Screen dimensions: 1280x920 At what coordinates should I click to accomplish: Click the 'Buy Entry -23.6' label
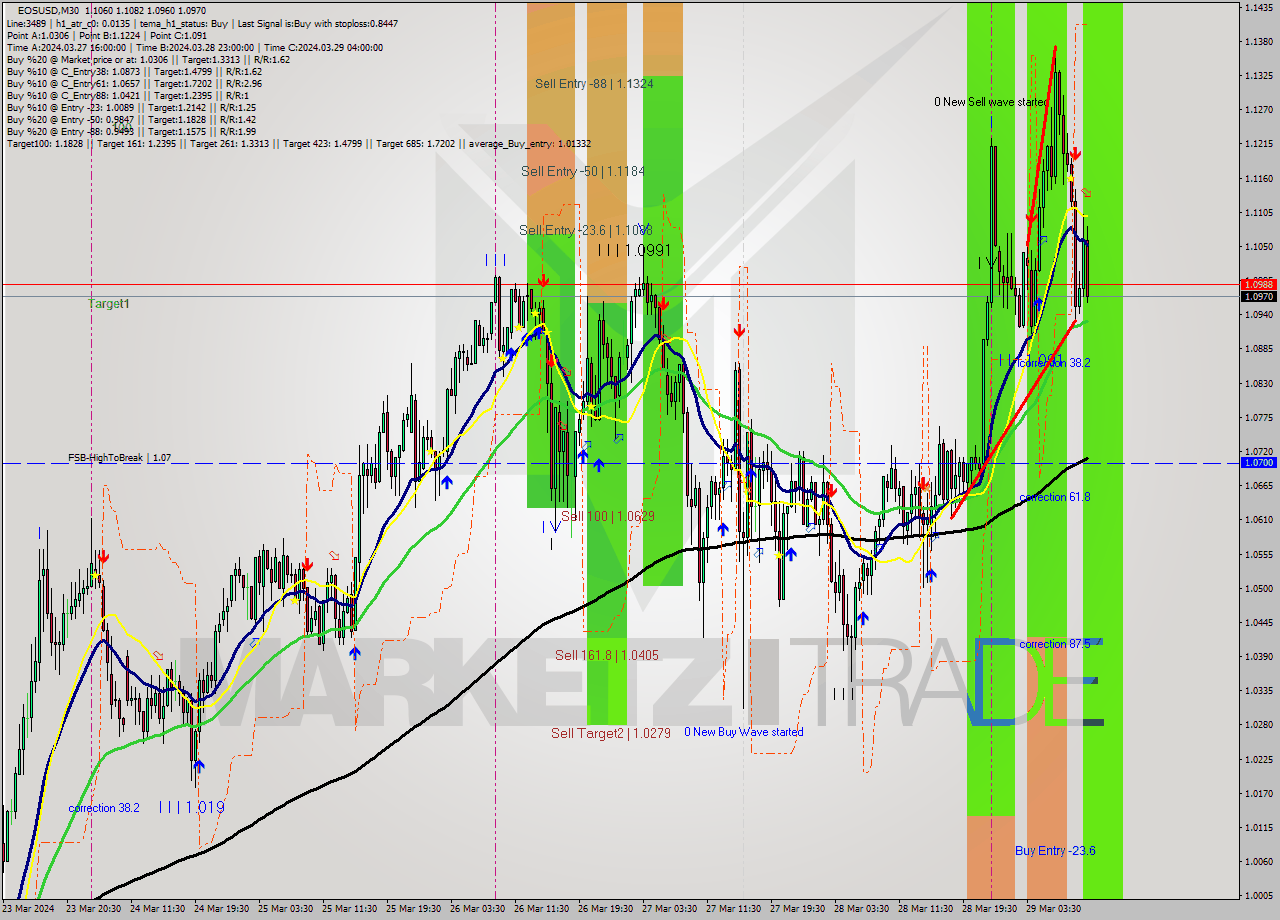click(x=1055, y=851)
